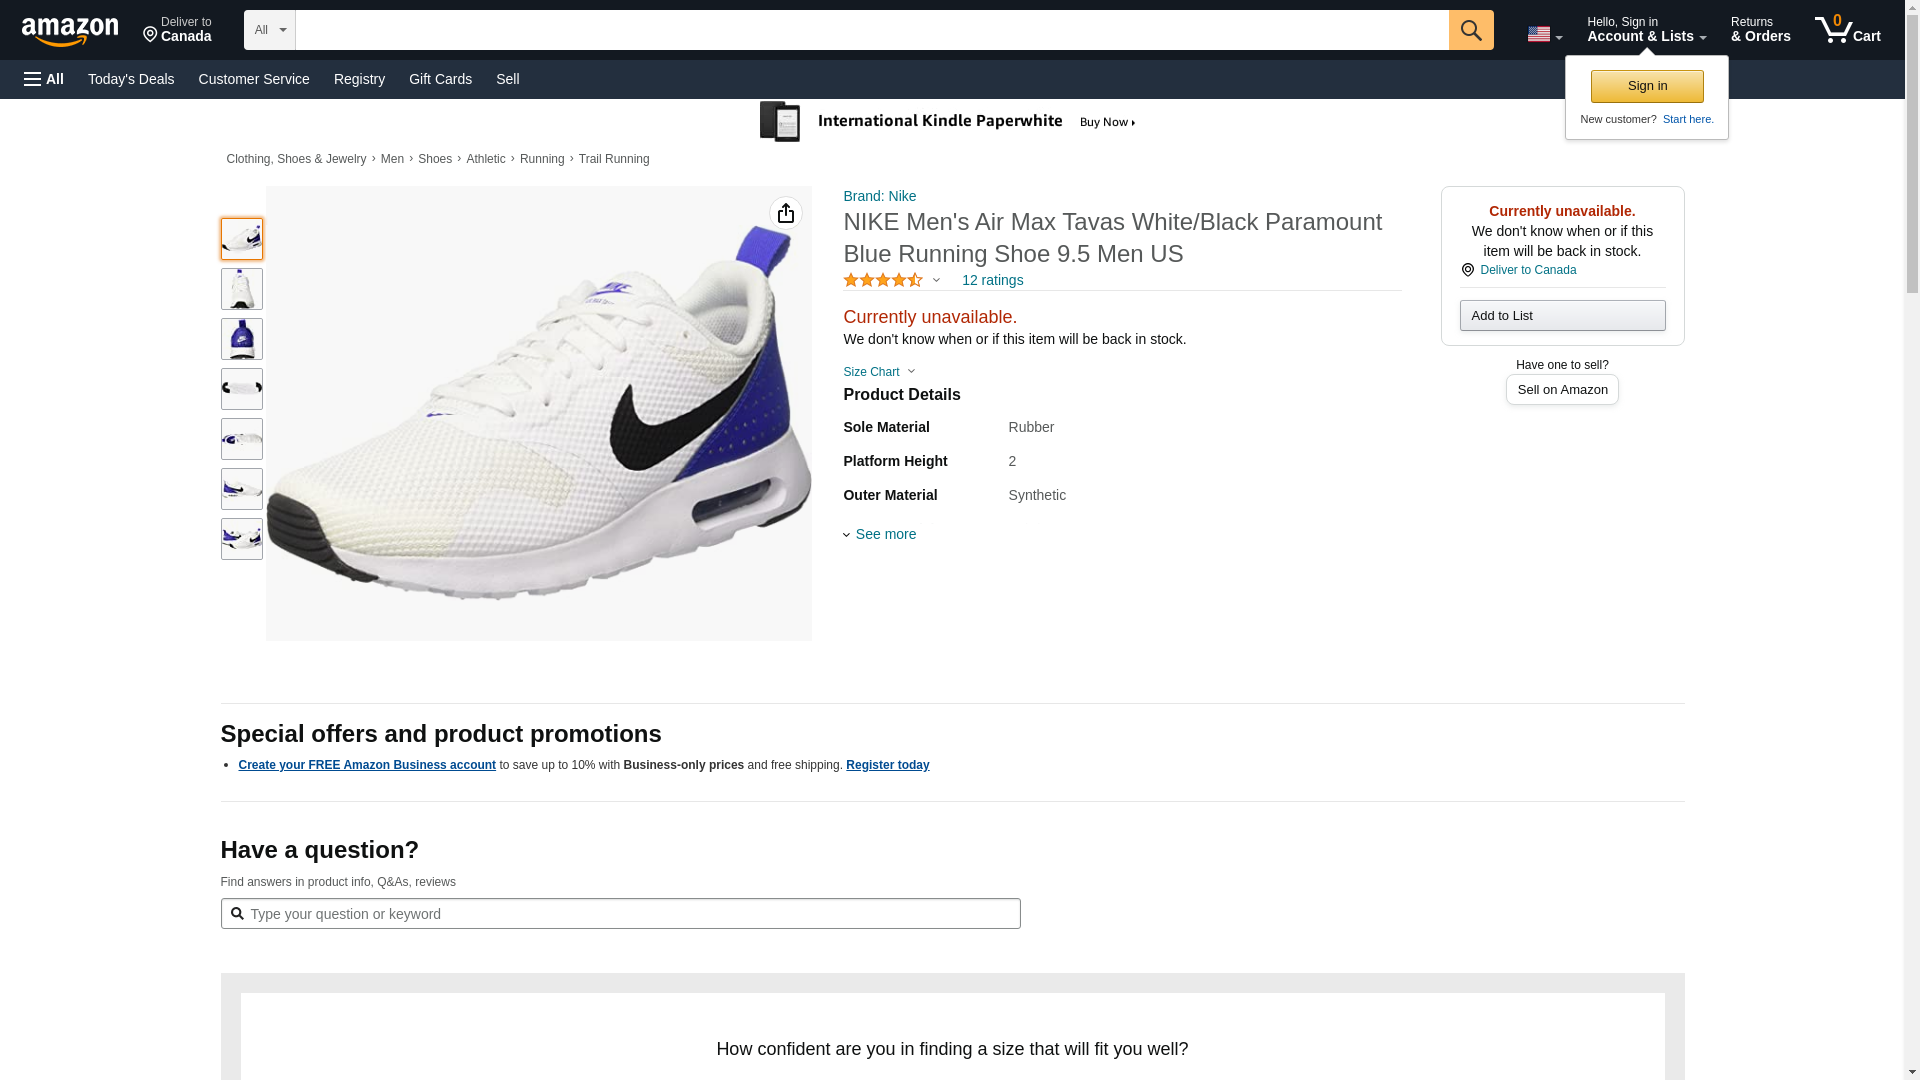Select the second shoe thumbnail image
Viewport: 1920px width, 1080px height.
pos(242,289)
